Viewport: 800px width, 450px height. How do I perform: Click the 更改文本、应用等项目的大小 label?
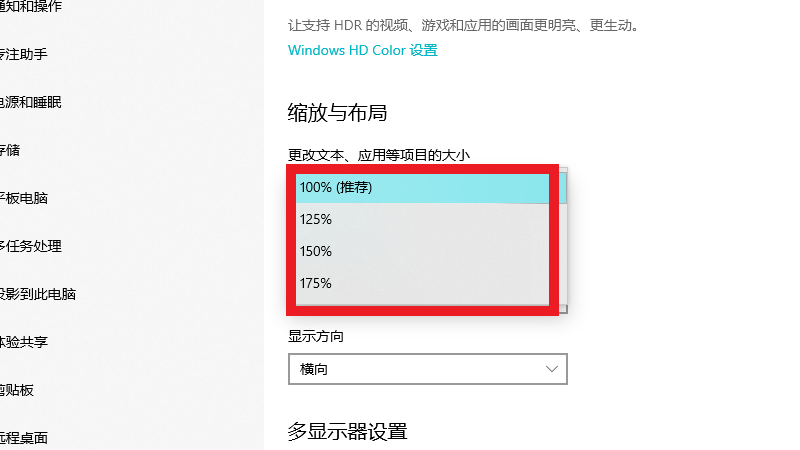point(379,155)
